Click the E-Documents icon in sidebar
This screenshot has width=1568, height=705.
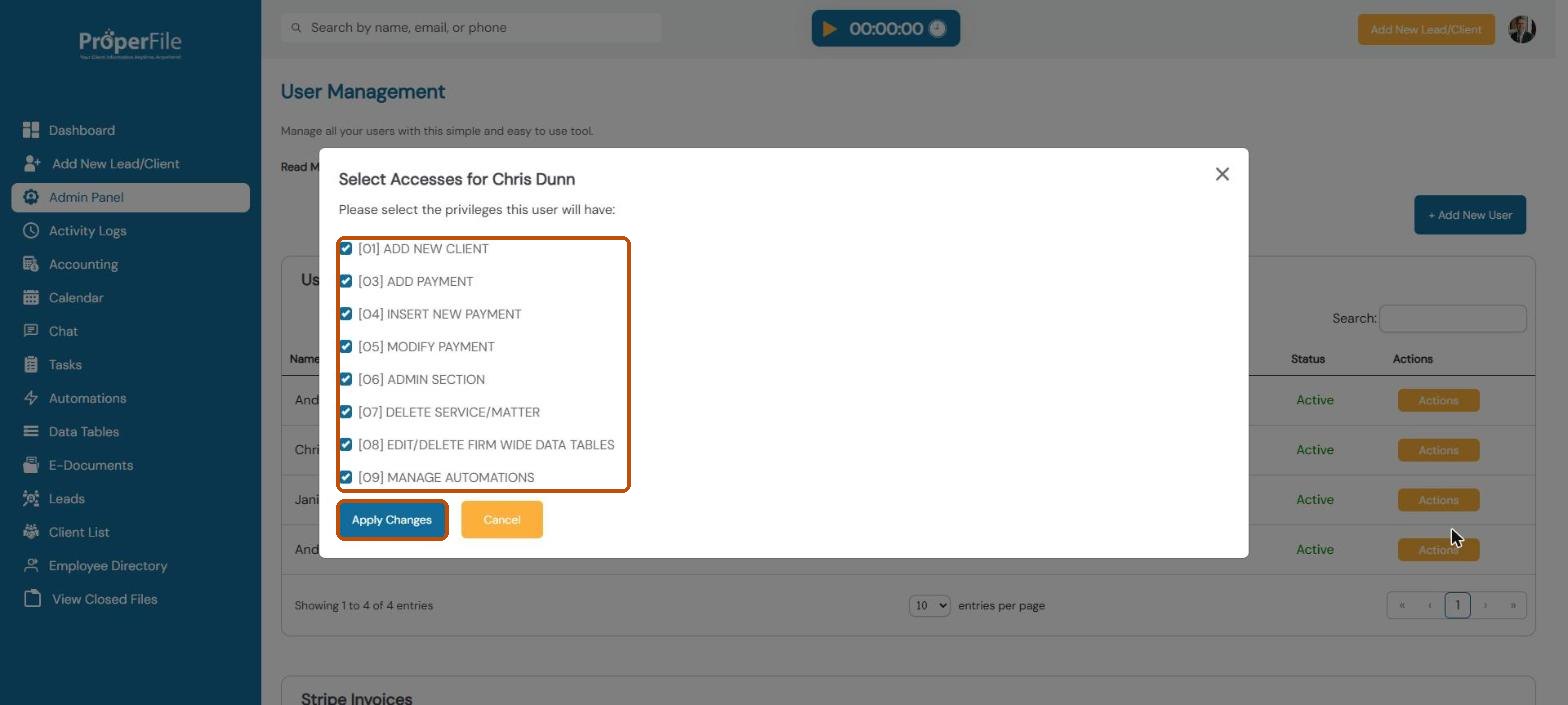[x=31, y=465]
